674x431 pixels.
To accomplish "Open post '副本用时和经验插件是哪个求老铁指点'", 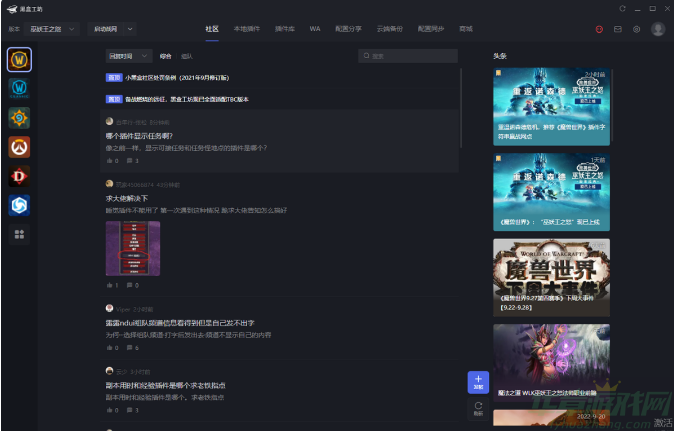I will (165, 385).
